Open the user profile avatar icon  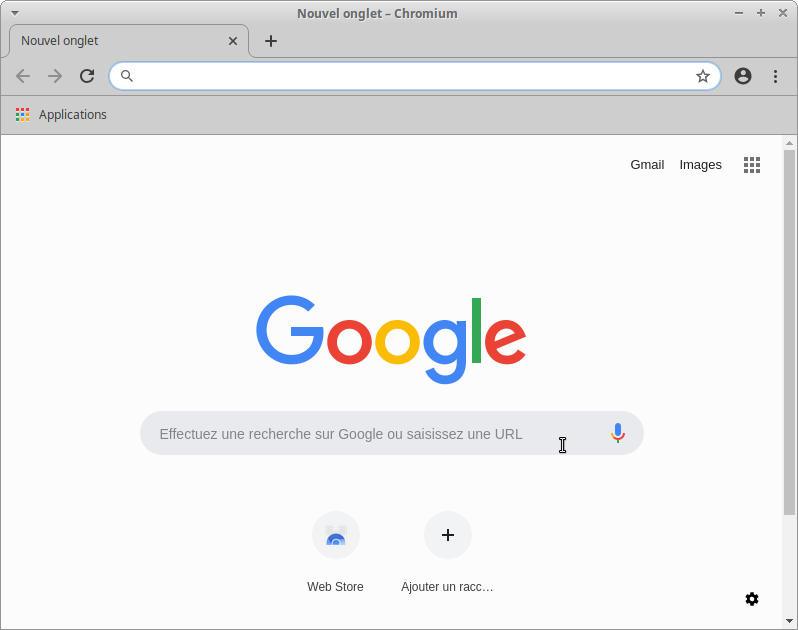743,76
